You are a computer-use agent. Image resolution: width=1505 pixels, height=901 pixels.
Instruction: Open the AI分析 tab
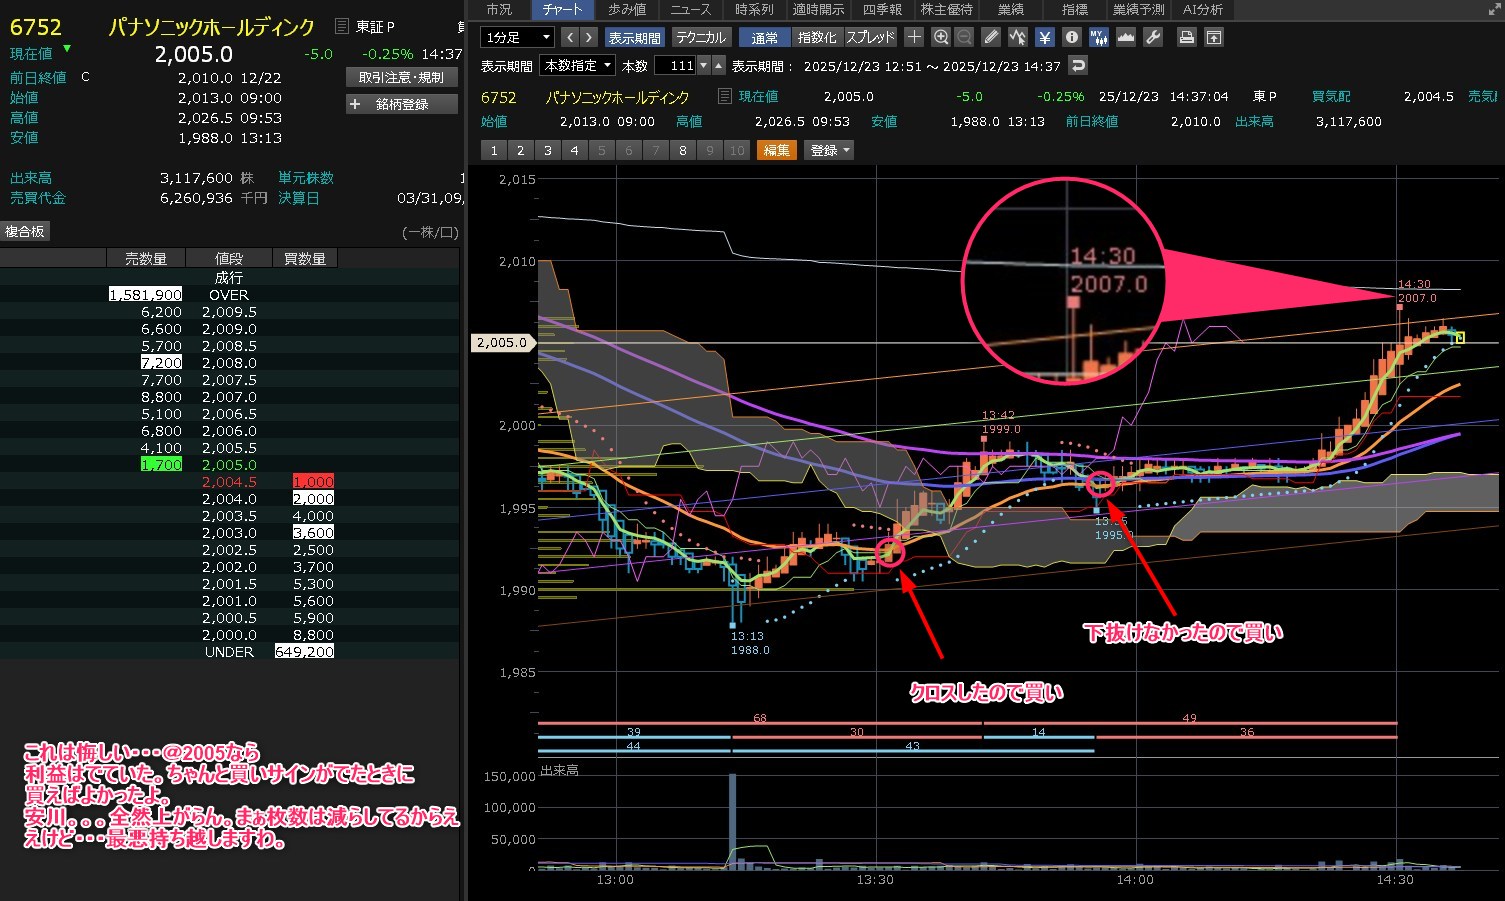[x=1202, y=9]
